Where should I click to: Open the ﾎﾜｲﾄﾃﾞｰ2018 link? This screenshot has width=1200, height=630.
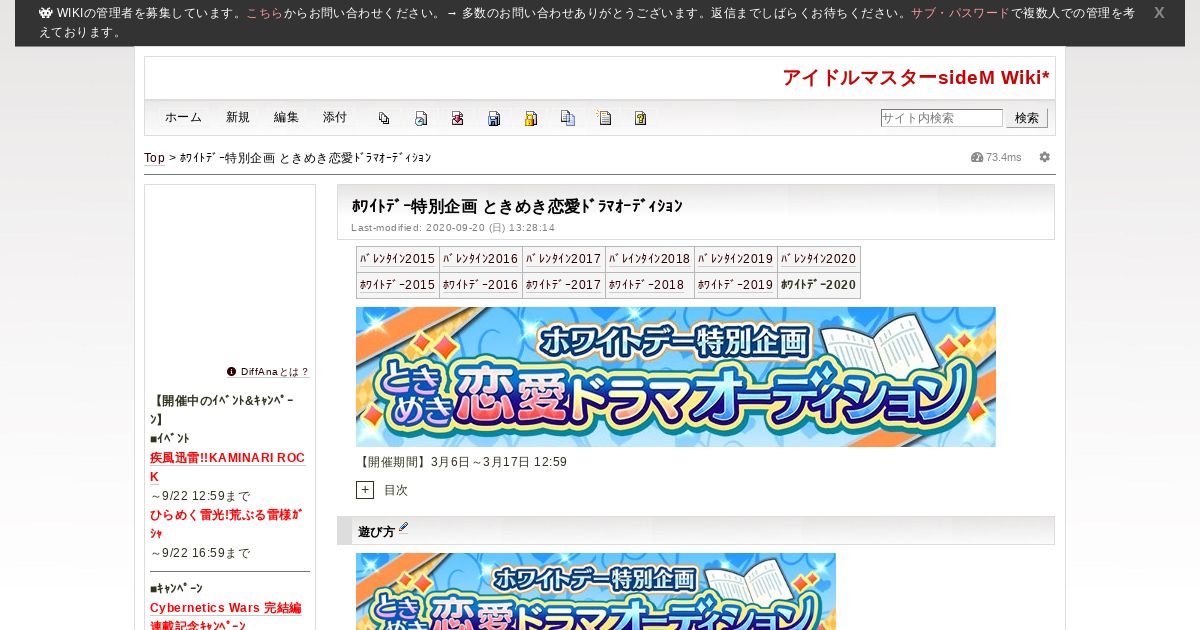click(646, 285)
